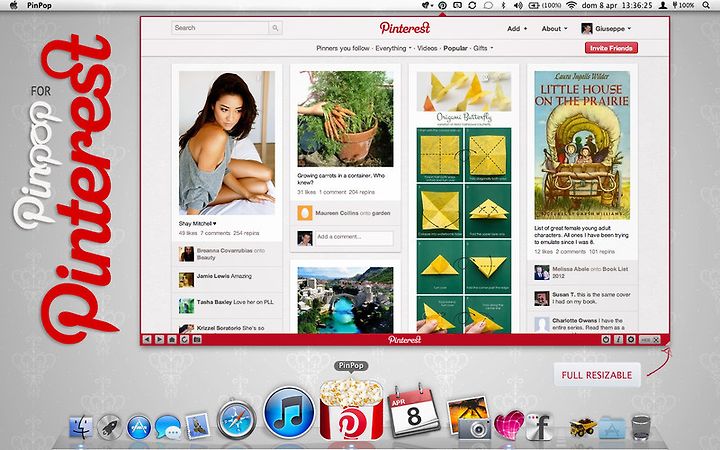Open Spotlight search in menu bar
Screen dimensions: 720x450
(706, 6)
